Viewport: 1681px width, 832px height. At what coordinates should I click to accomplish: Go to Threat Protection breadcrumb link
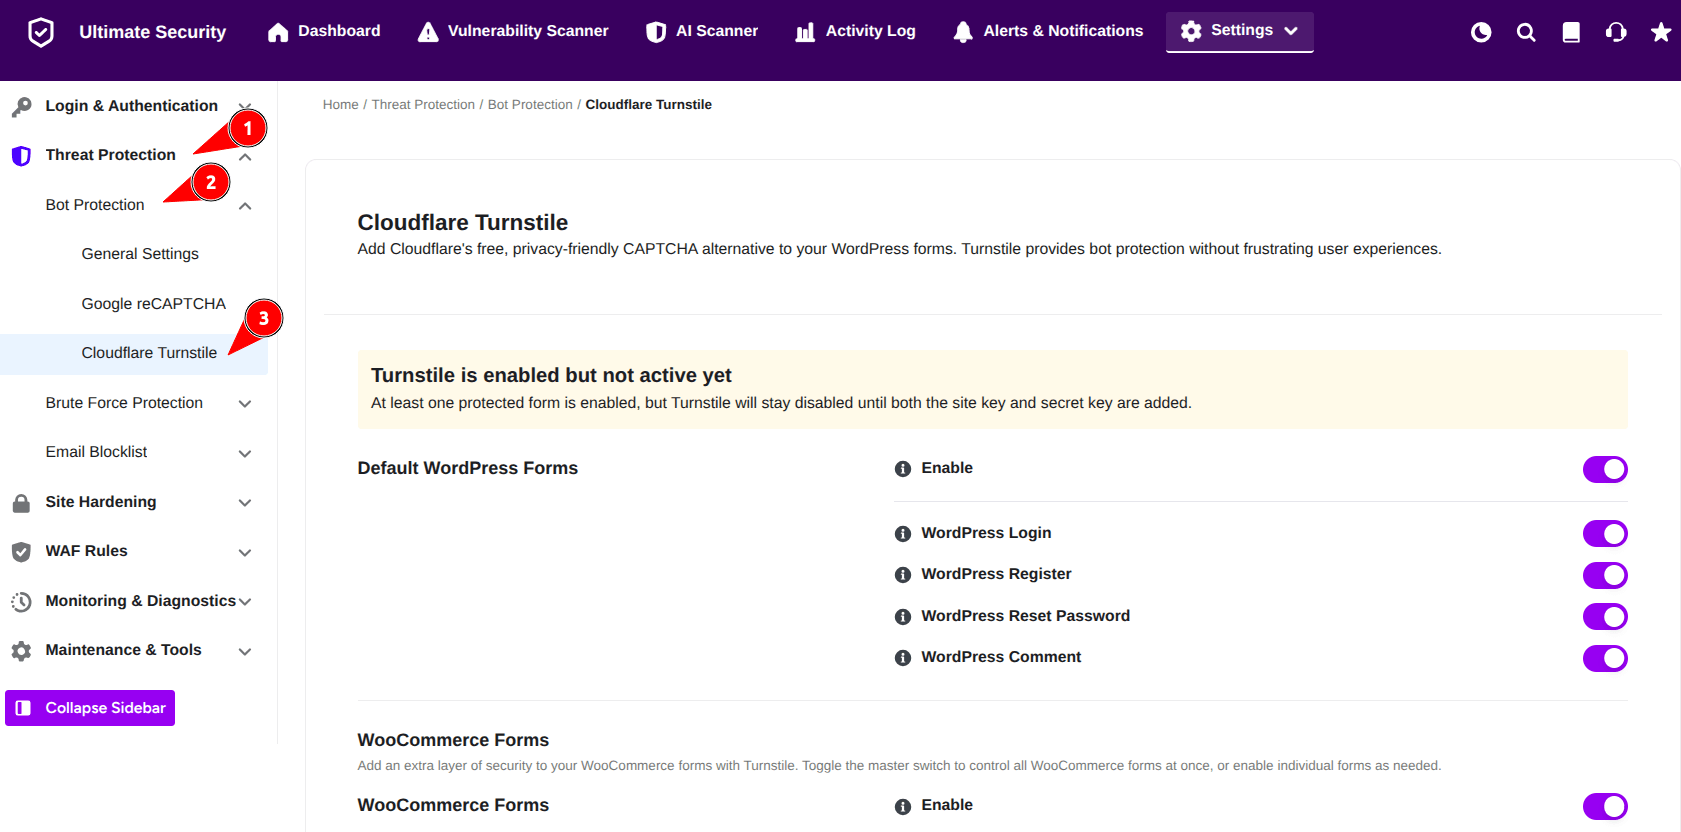coord(423,105)
